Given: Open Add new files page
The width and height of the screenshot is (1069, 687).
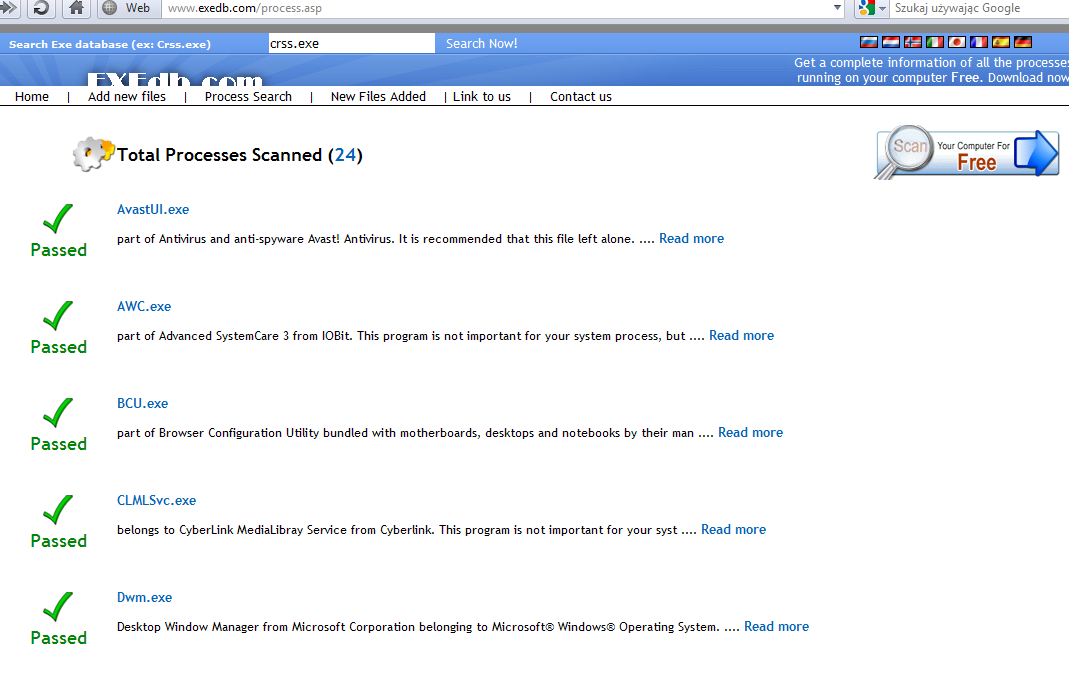Looking at the screenshot, I should coord(127,97).
